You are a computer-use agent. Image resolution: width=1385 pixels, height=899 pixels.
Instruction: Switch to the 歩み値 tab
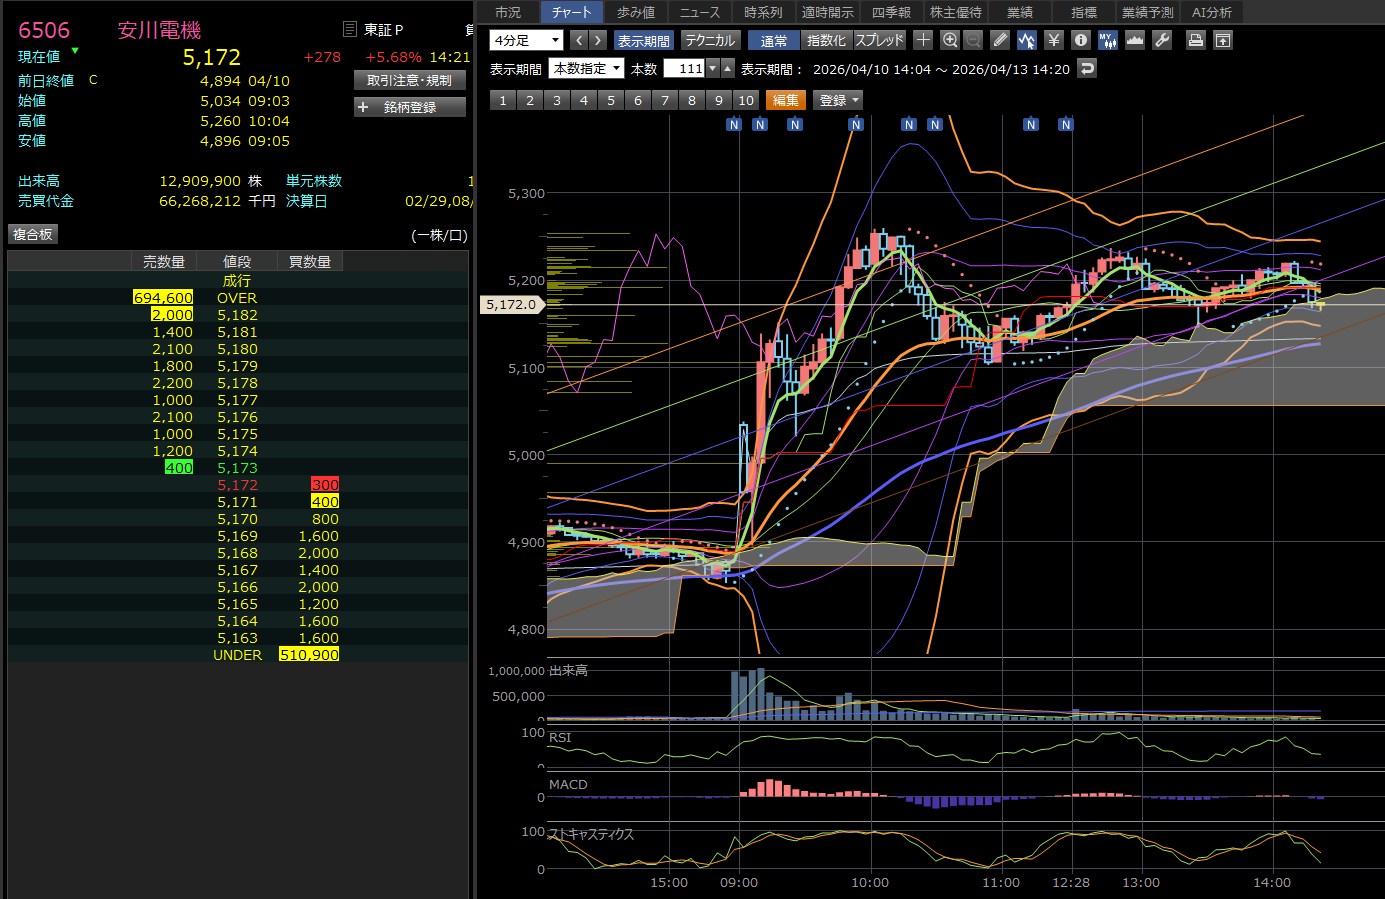pos(635,12)
